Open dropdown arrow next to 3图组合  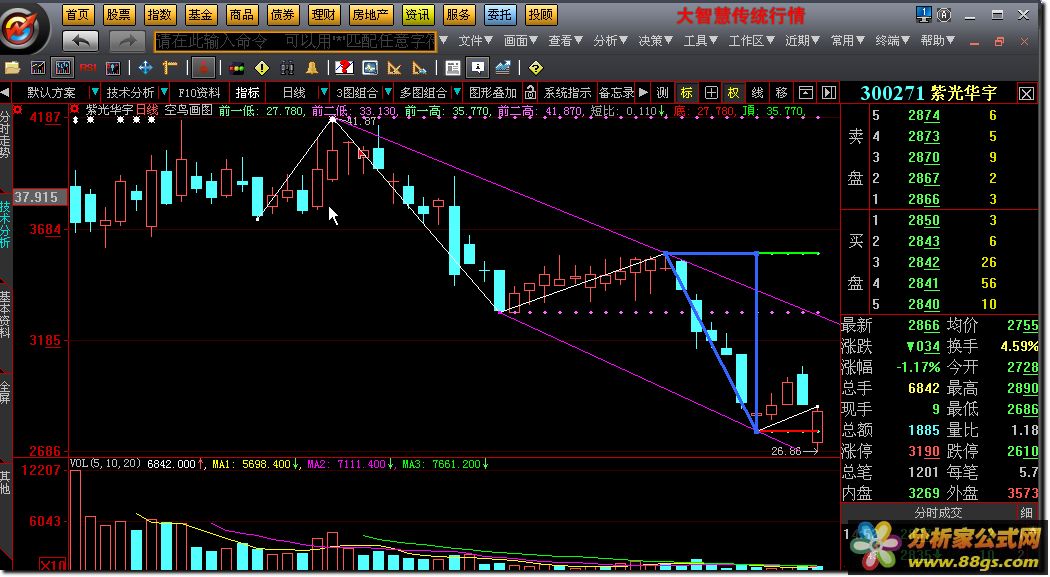click(x=388, y=92)
